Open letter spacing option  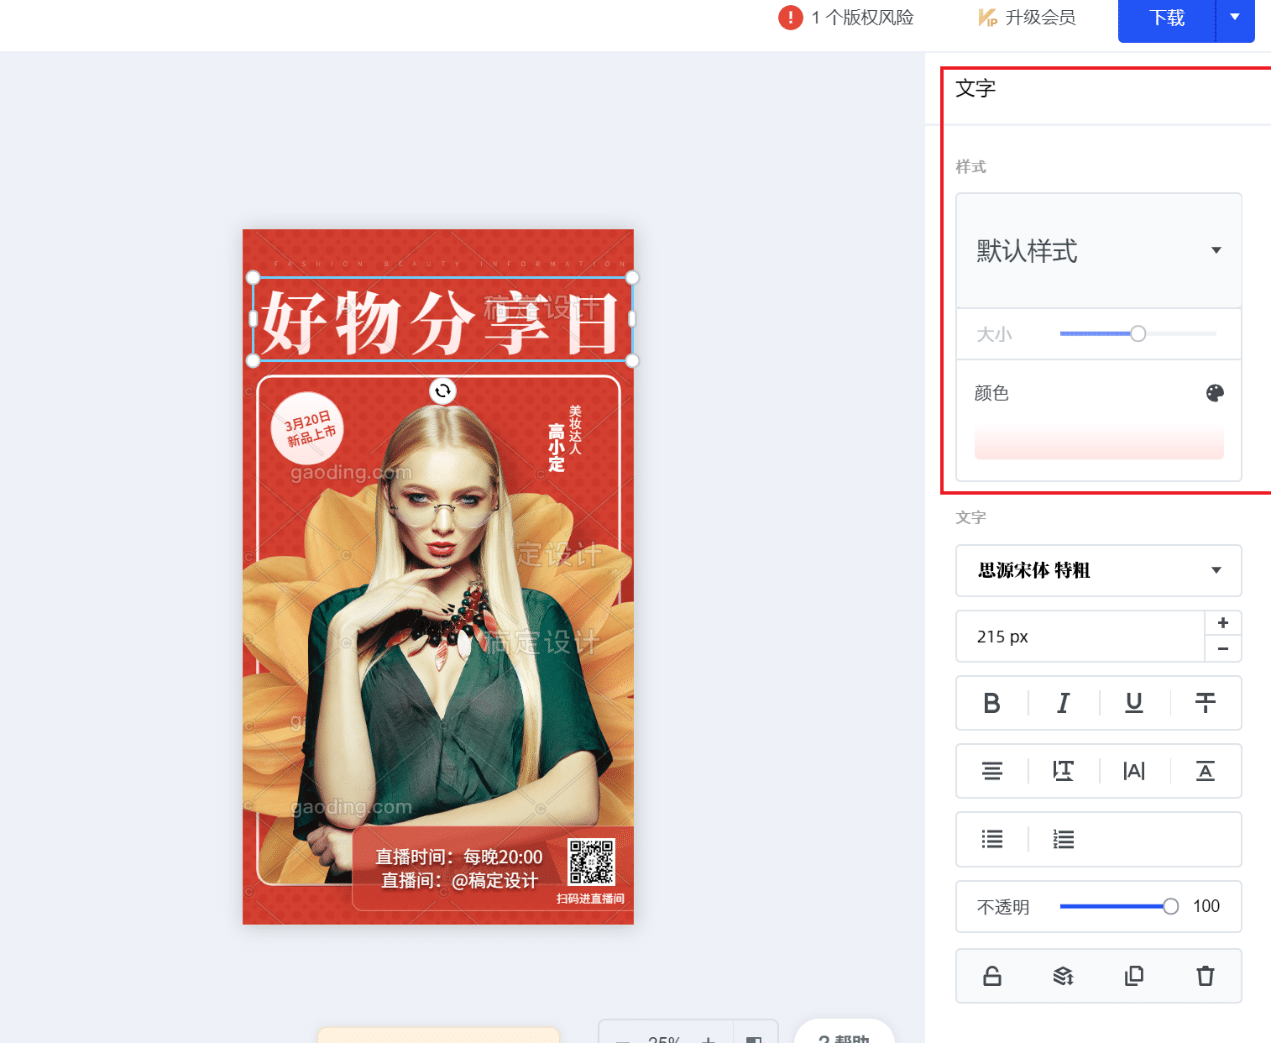point(1134,771)
